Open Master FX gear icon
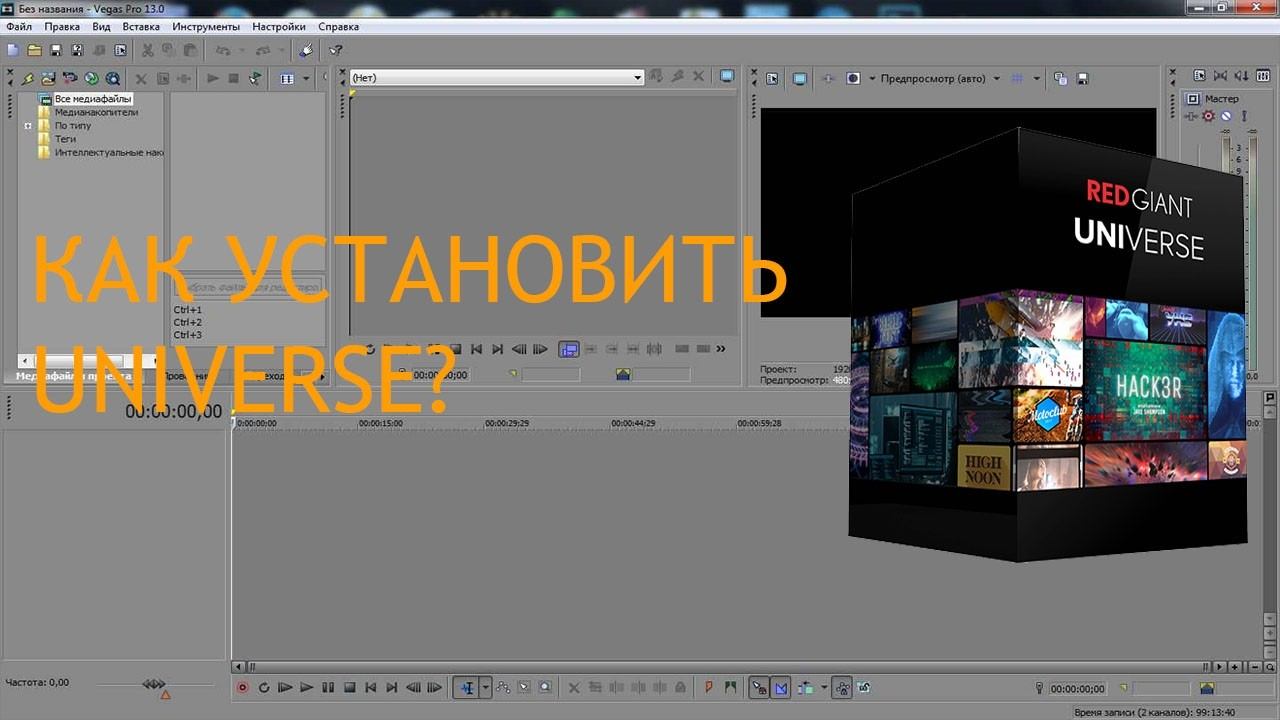 point(1207,116)
